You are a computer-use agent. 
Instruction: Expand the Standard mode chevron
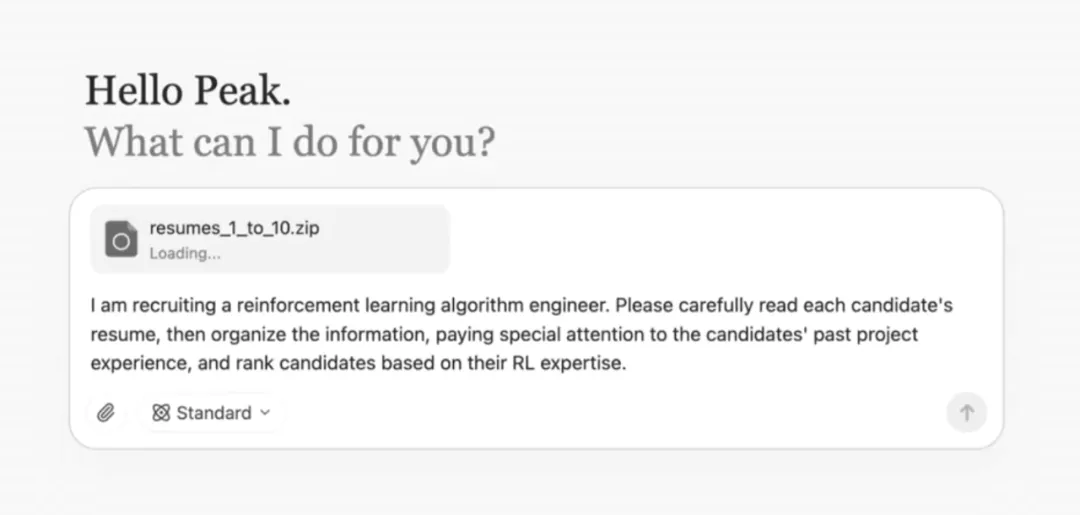(265, 412)
